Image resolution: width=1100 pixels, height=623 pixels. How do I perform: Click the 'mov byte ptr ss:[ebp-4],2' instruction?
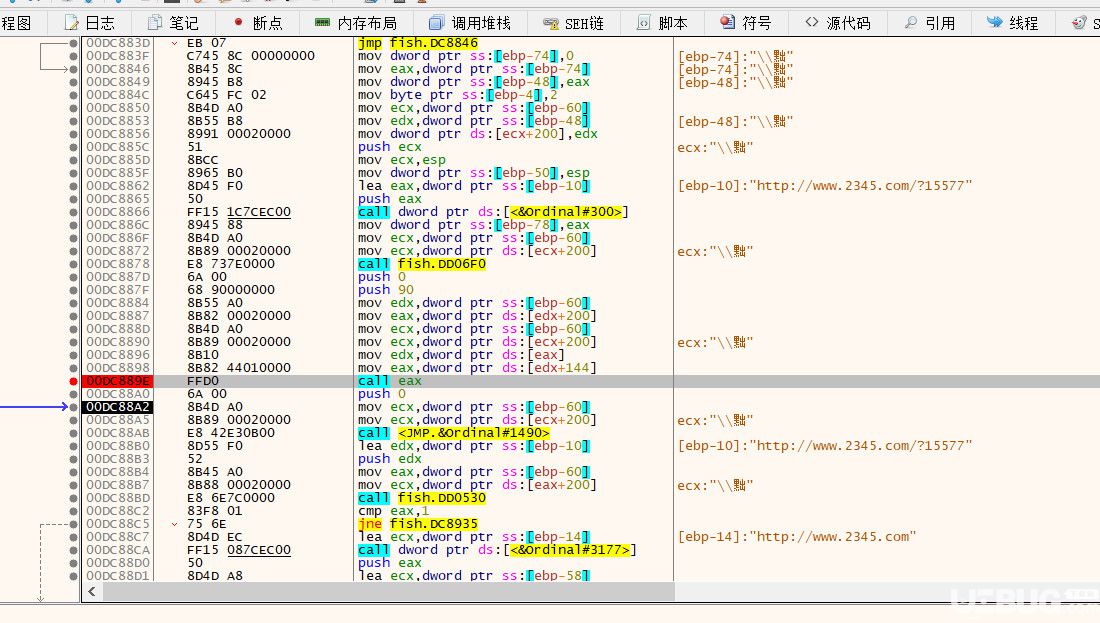[457, 95]
